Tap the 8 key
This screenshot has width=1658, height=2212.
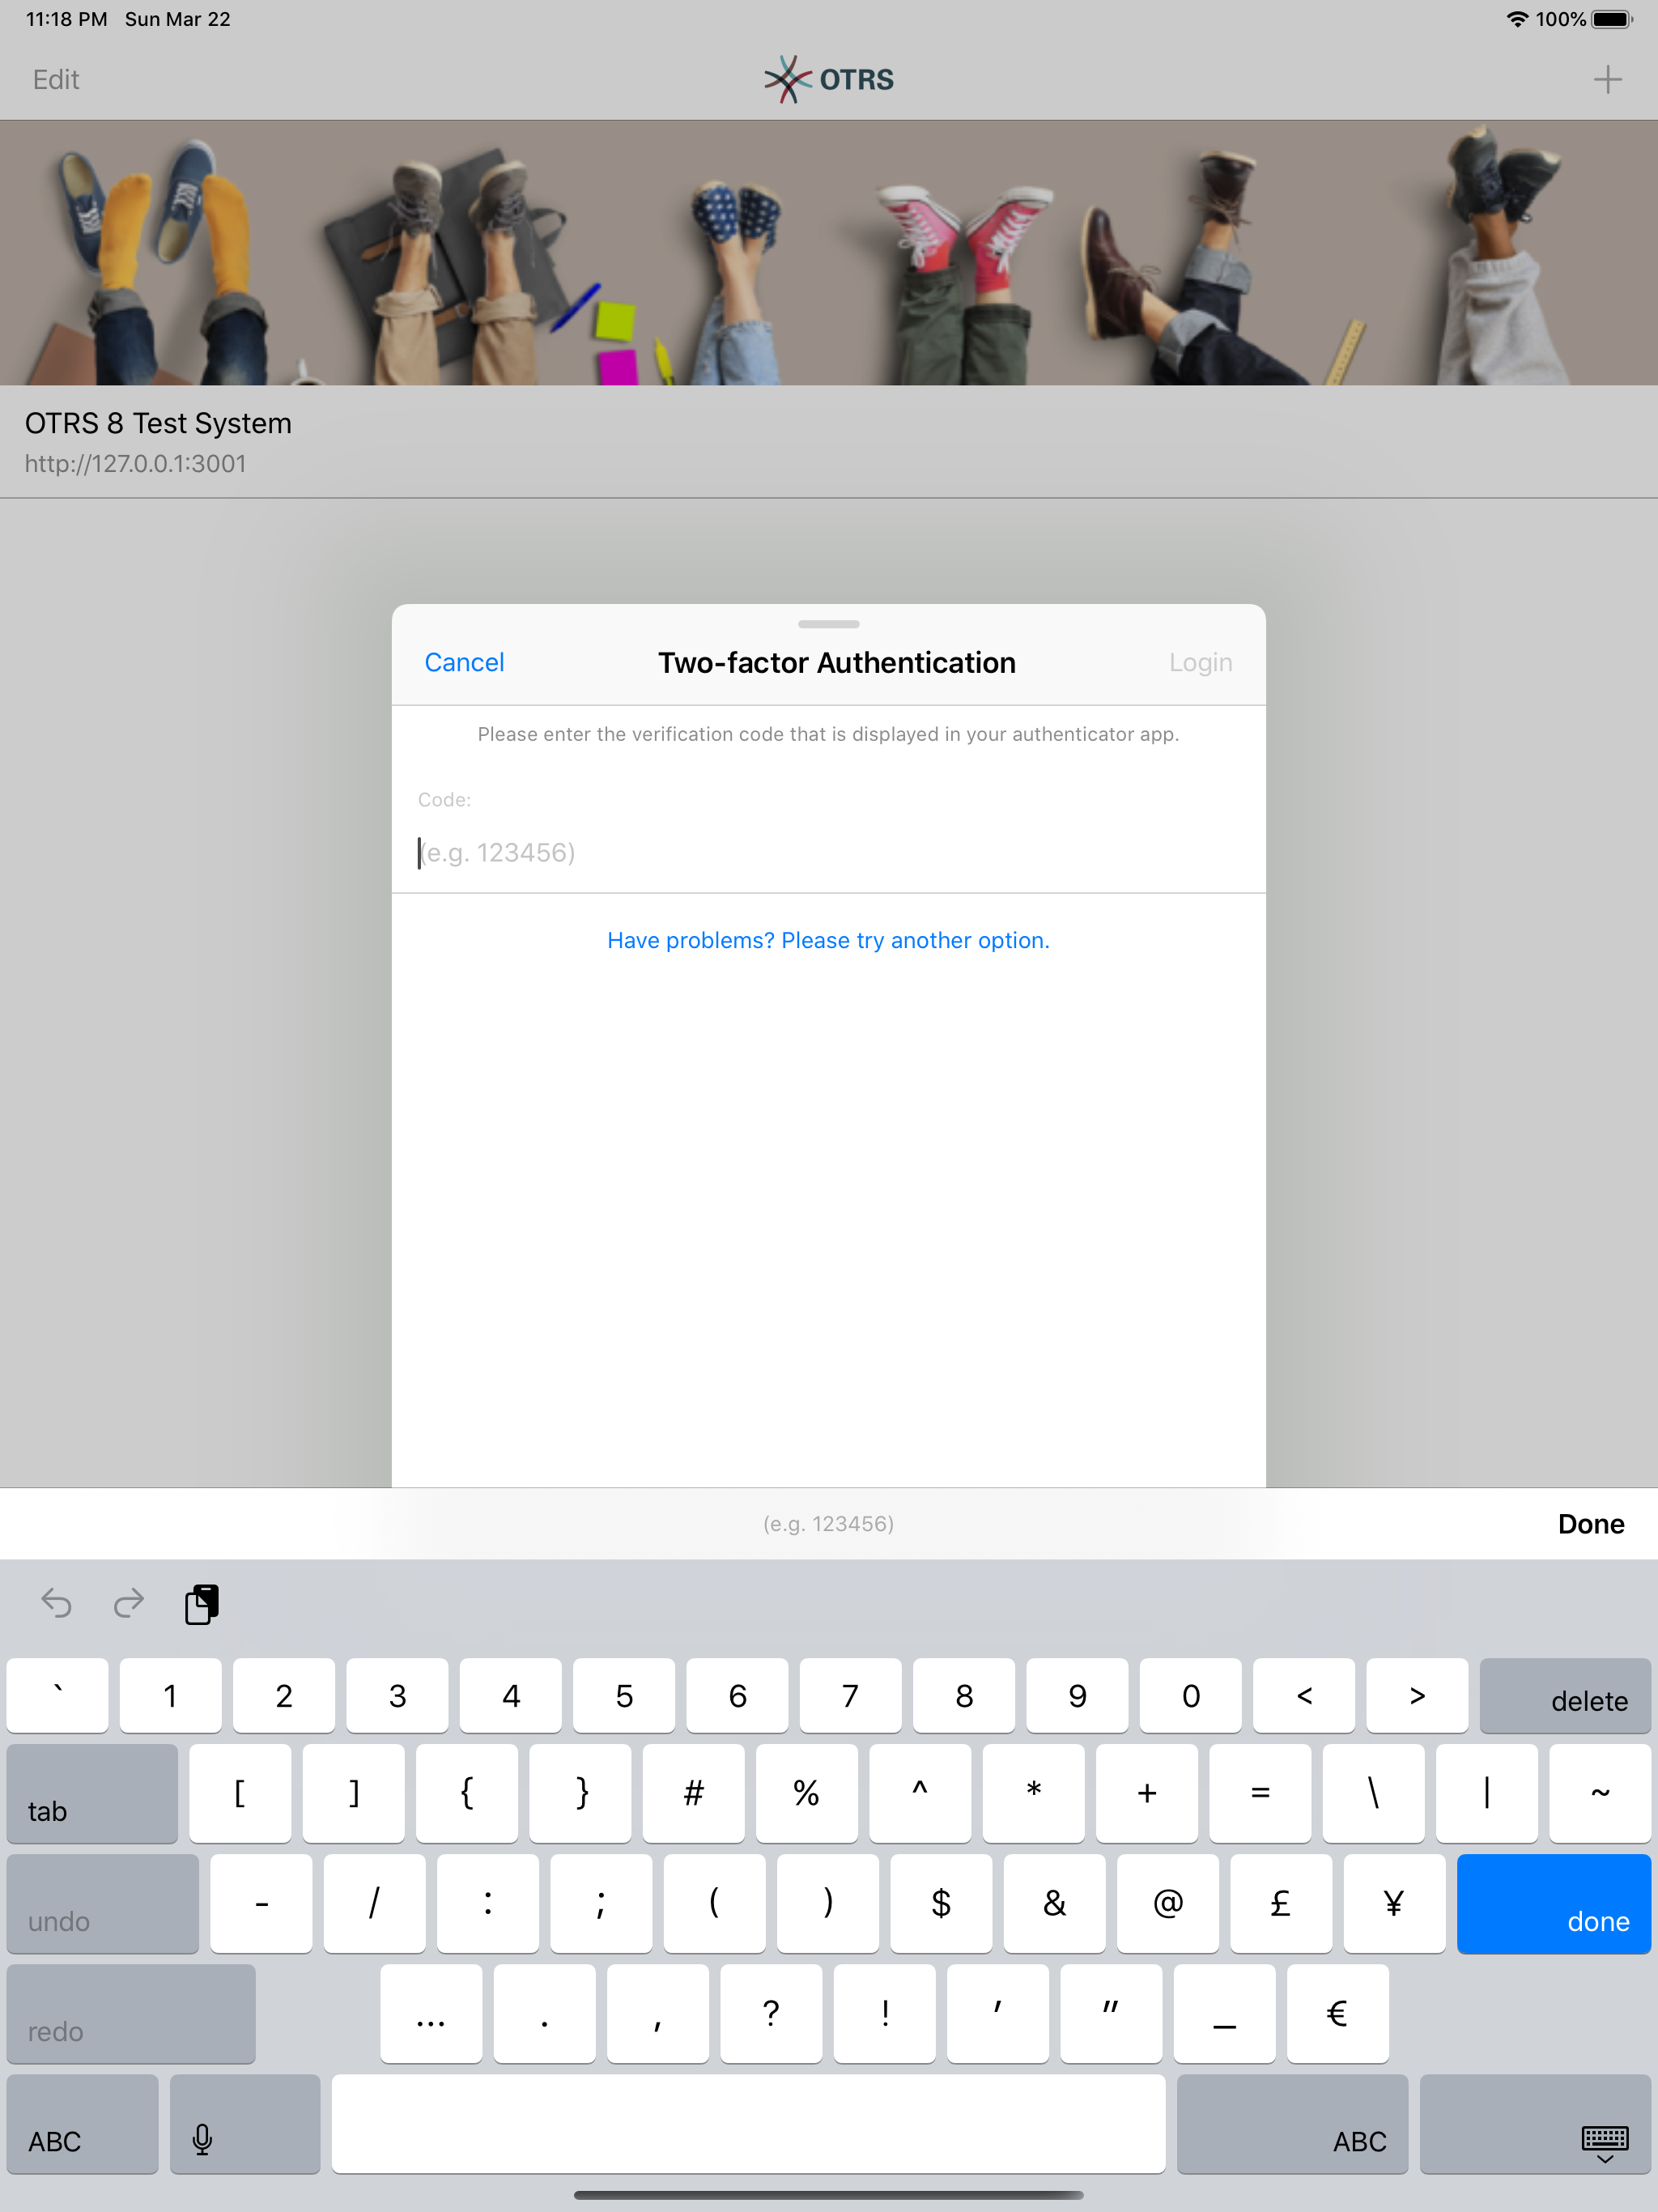click(x=964, y=1696)
